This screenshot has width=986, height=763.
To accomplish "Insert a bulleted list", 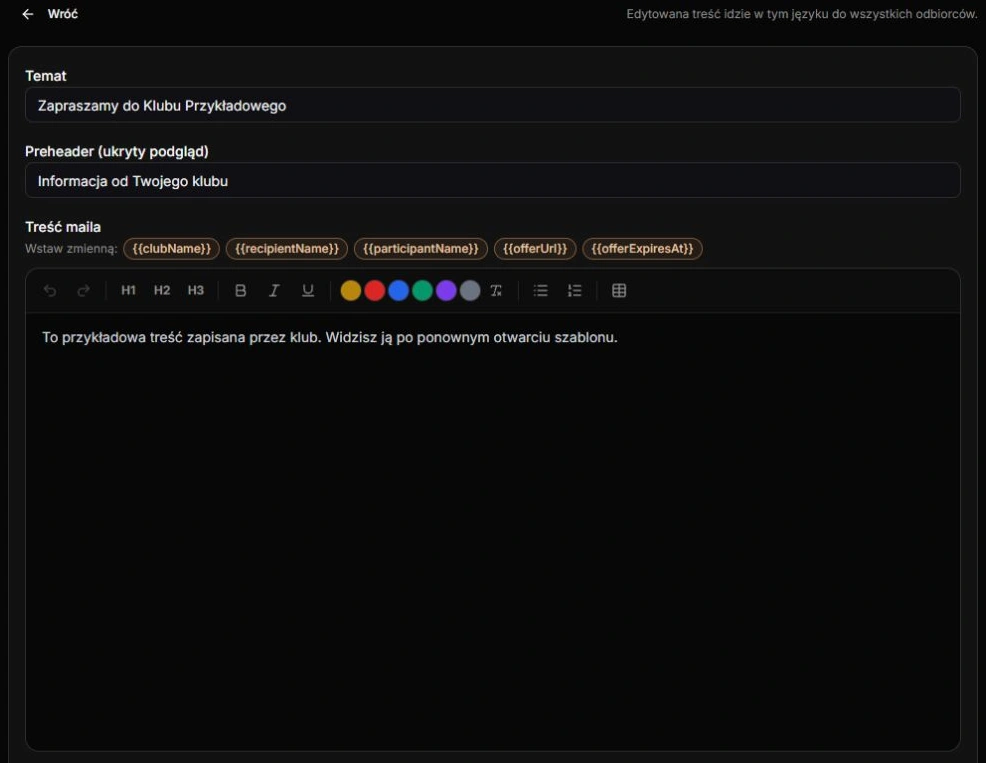I will pos(540,291).
